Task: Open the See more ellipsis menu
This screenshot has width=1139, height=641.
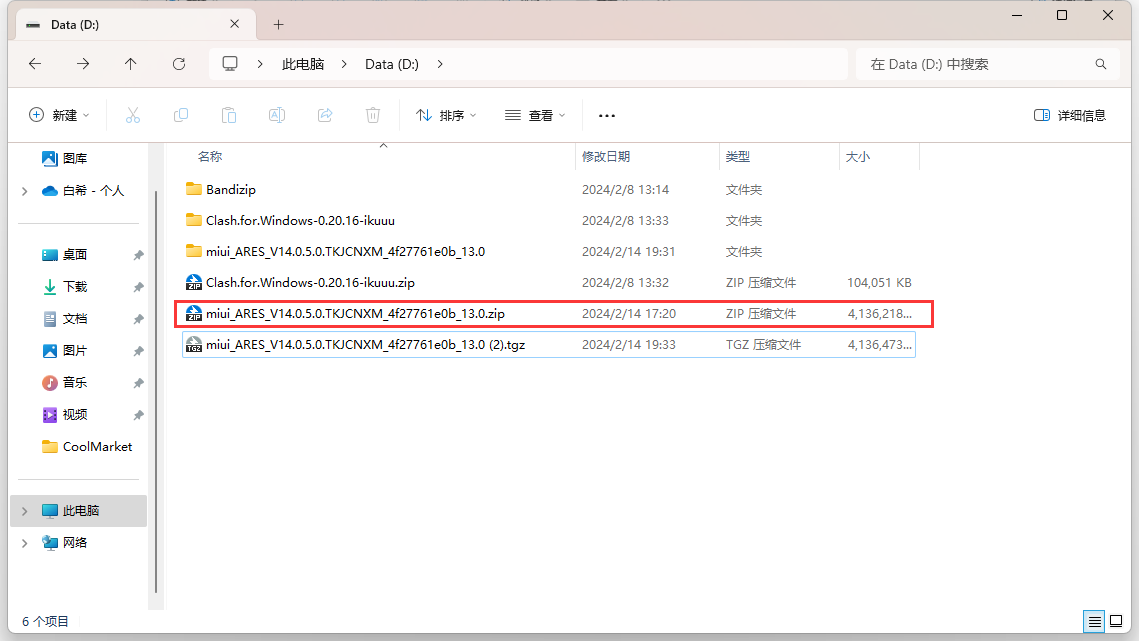Action: tap(607, 116)
